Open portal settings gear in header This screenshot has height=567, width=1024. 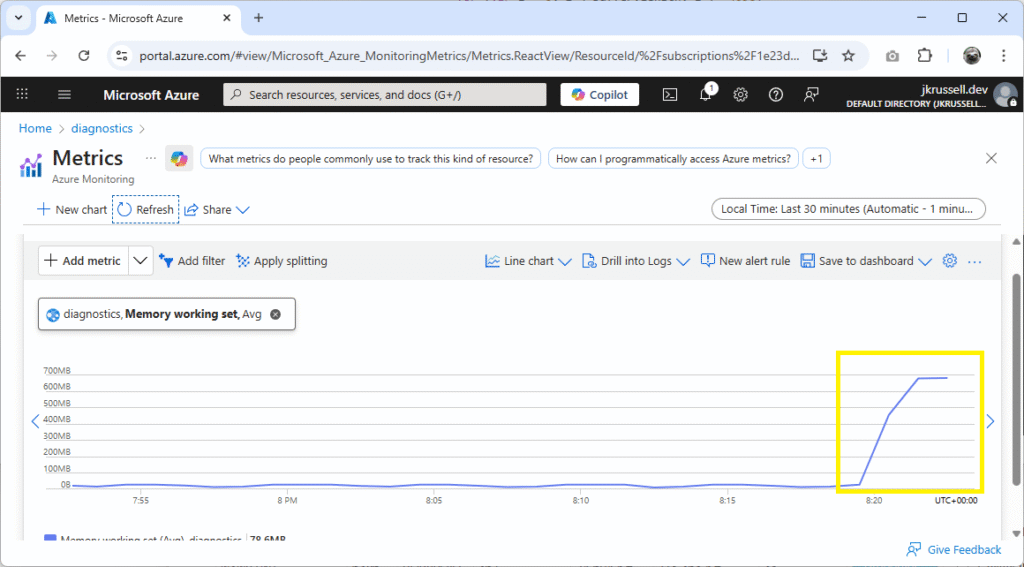coord(740,95)
